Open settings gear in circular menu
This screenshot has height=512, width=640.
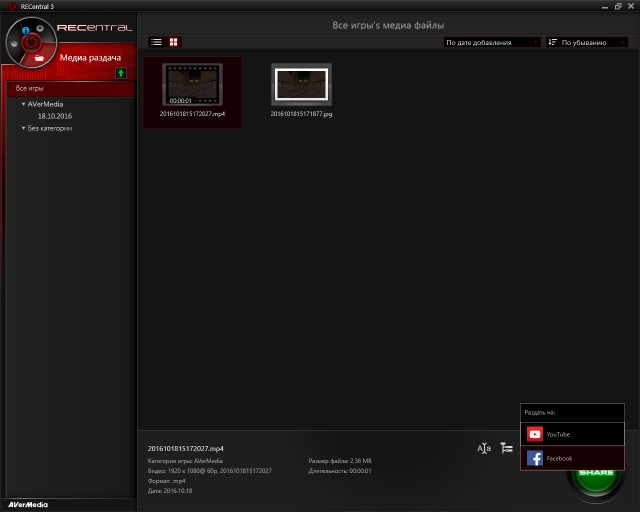(x=39, y=30)
